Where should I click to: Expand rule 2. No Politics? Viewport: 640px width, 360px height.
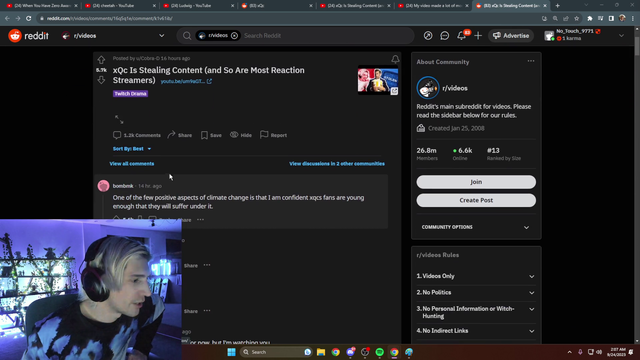pyautogui.click(x=476, y=293)
